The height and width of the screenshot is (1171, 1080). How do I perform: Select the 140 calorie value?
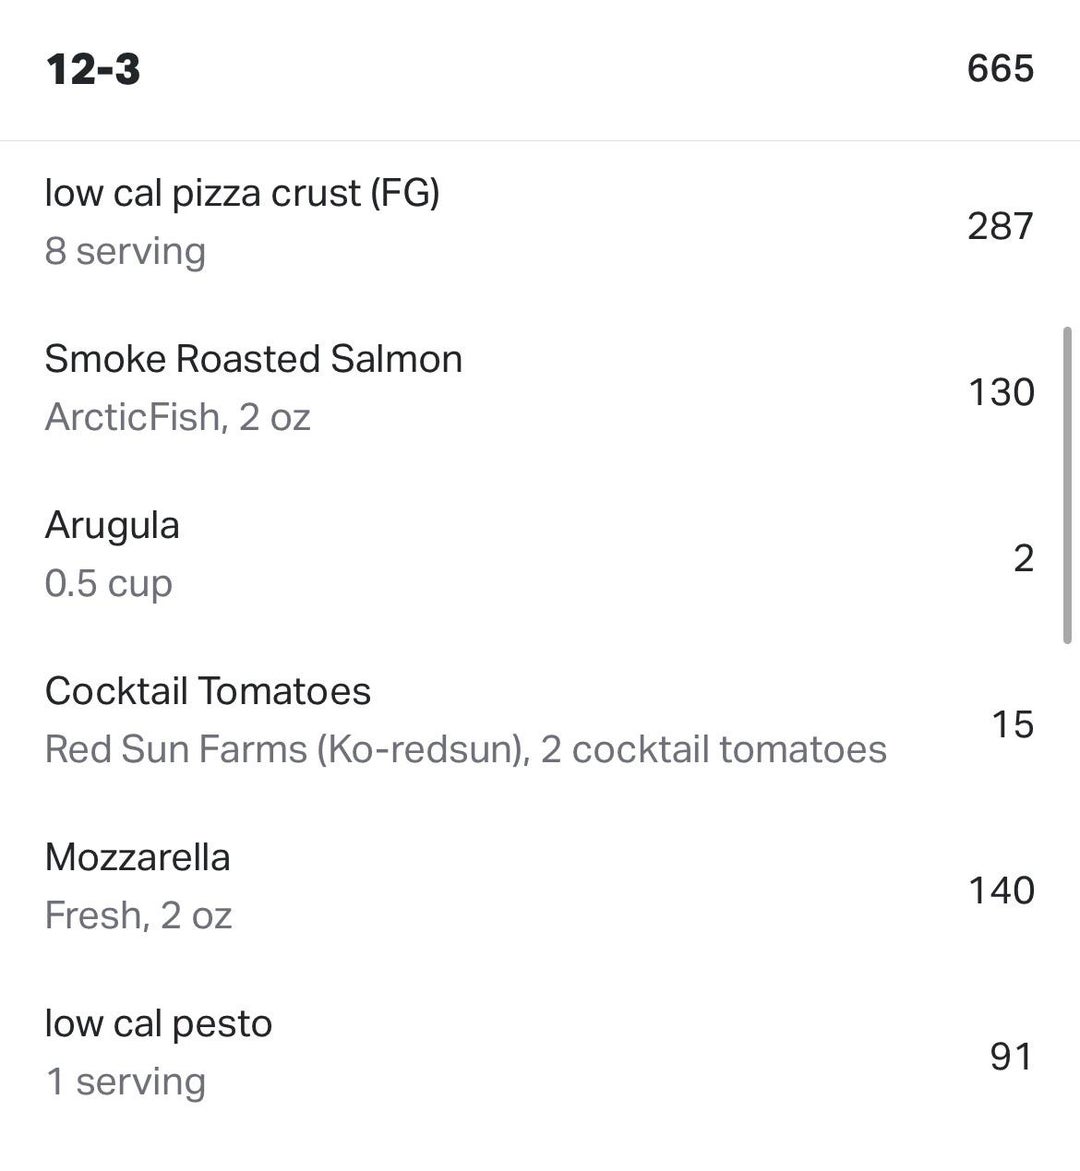pos(1000,890)
